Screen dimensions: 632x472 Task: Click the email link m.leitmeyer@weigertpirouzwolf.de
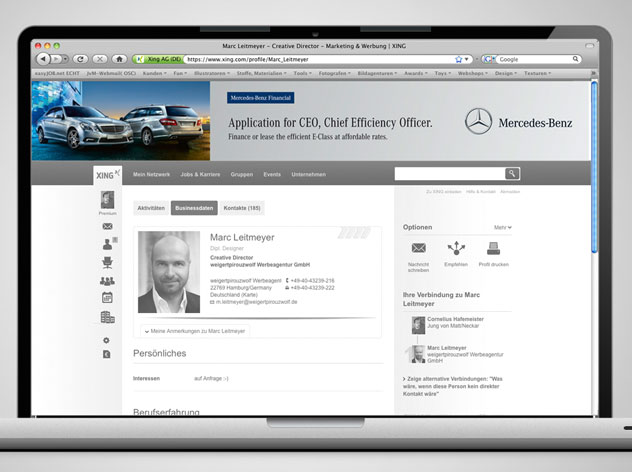click(255, 301)
